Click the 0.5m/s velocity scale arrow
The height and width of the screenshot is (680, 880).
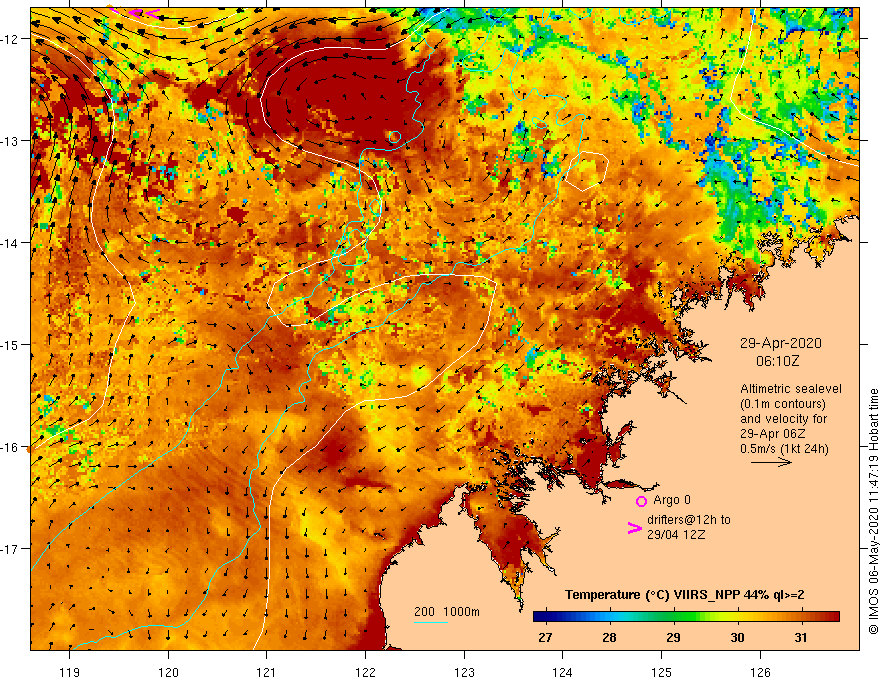click(772, 462)
